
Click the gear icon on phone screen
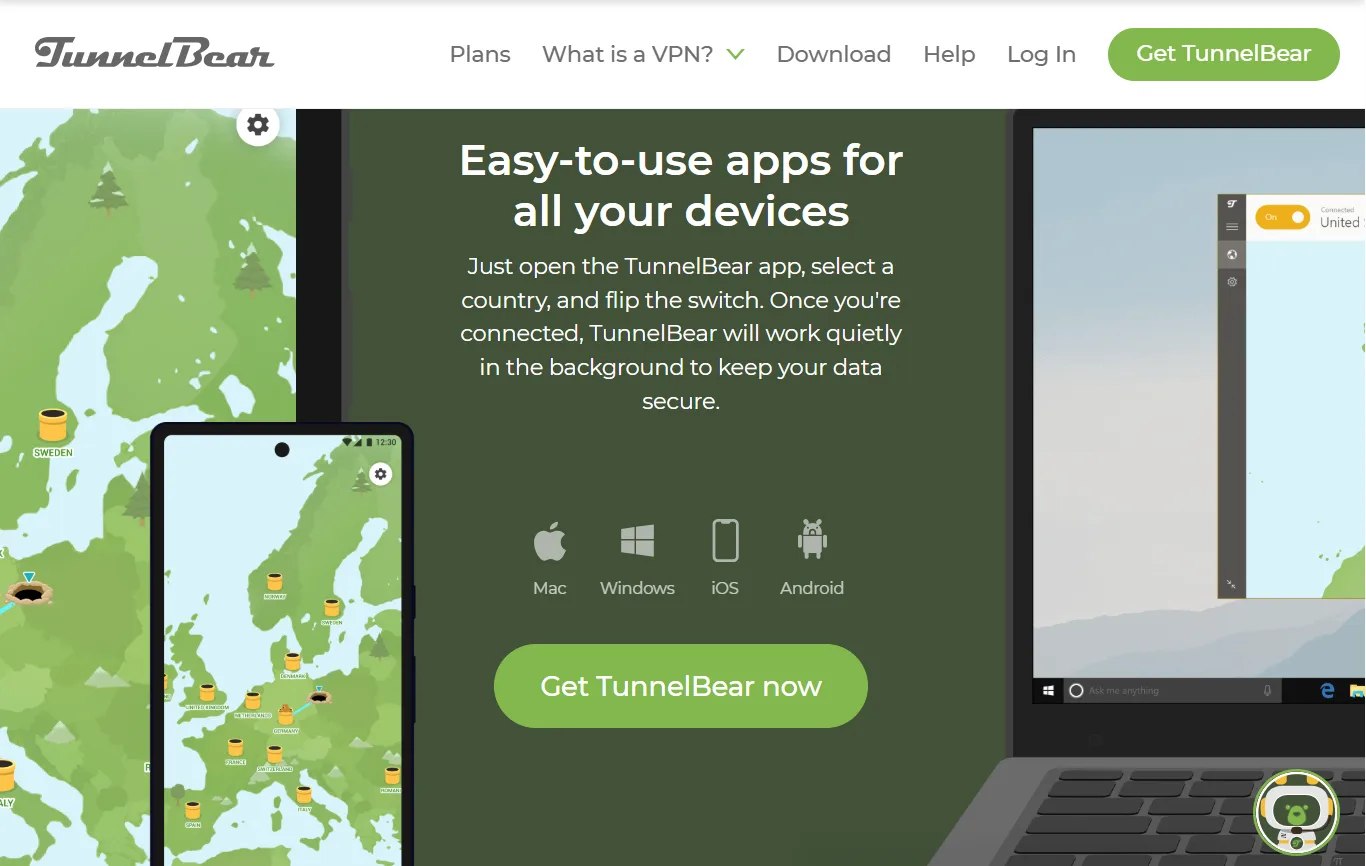coord(380,474)
